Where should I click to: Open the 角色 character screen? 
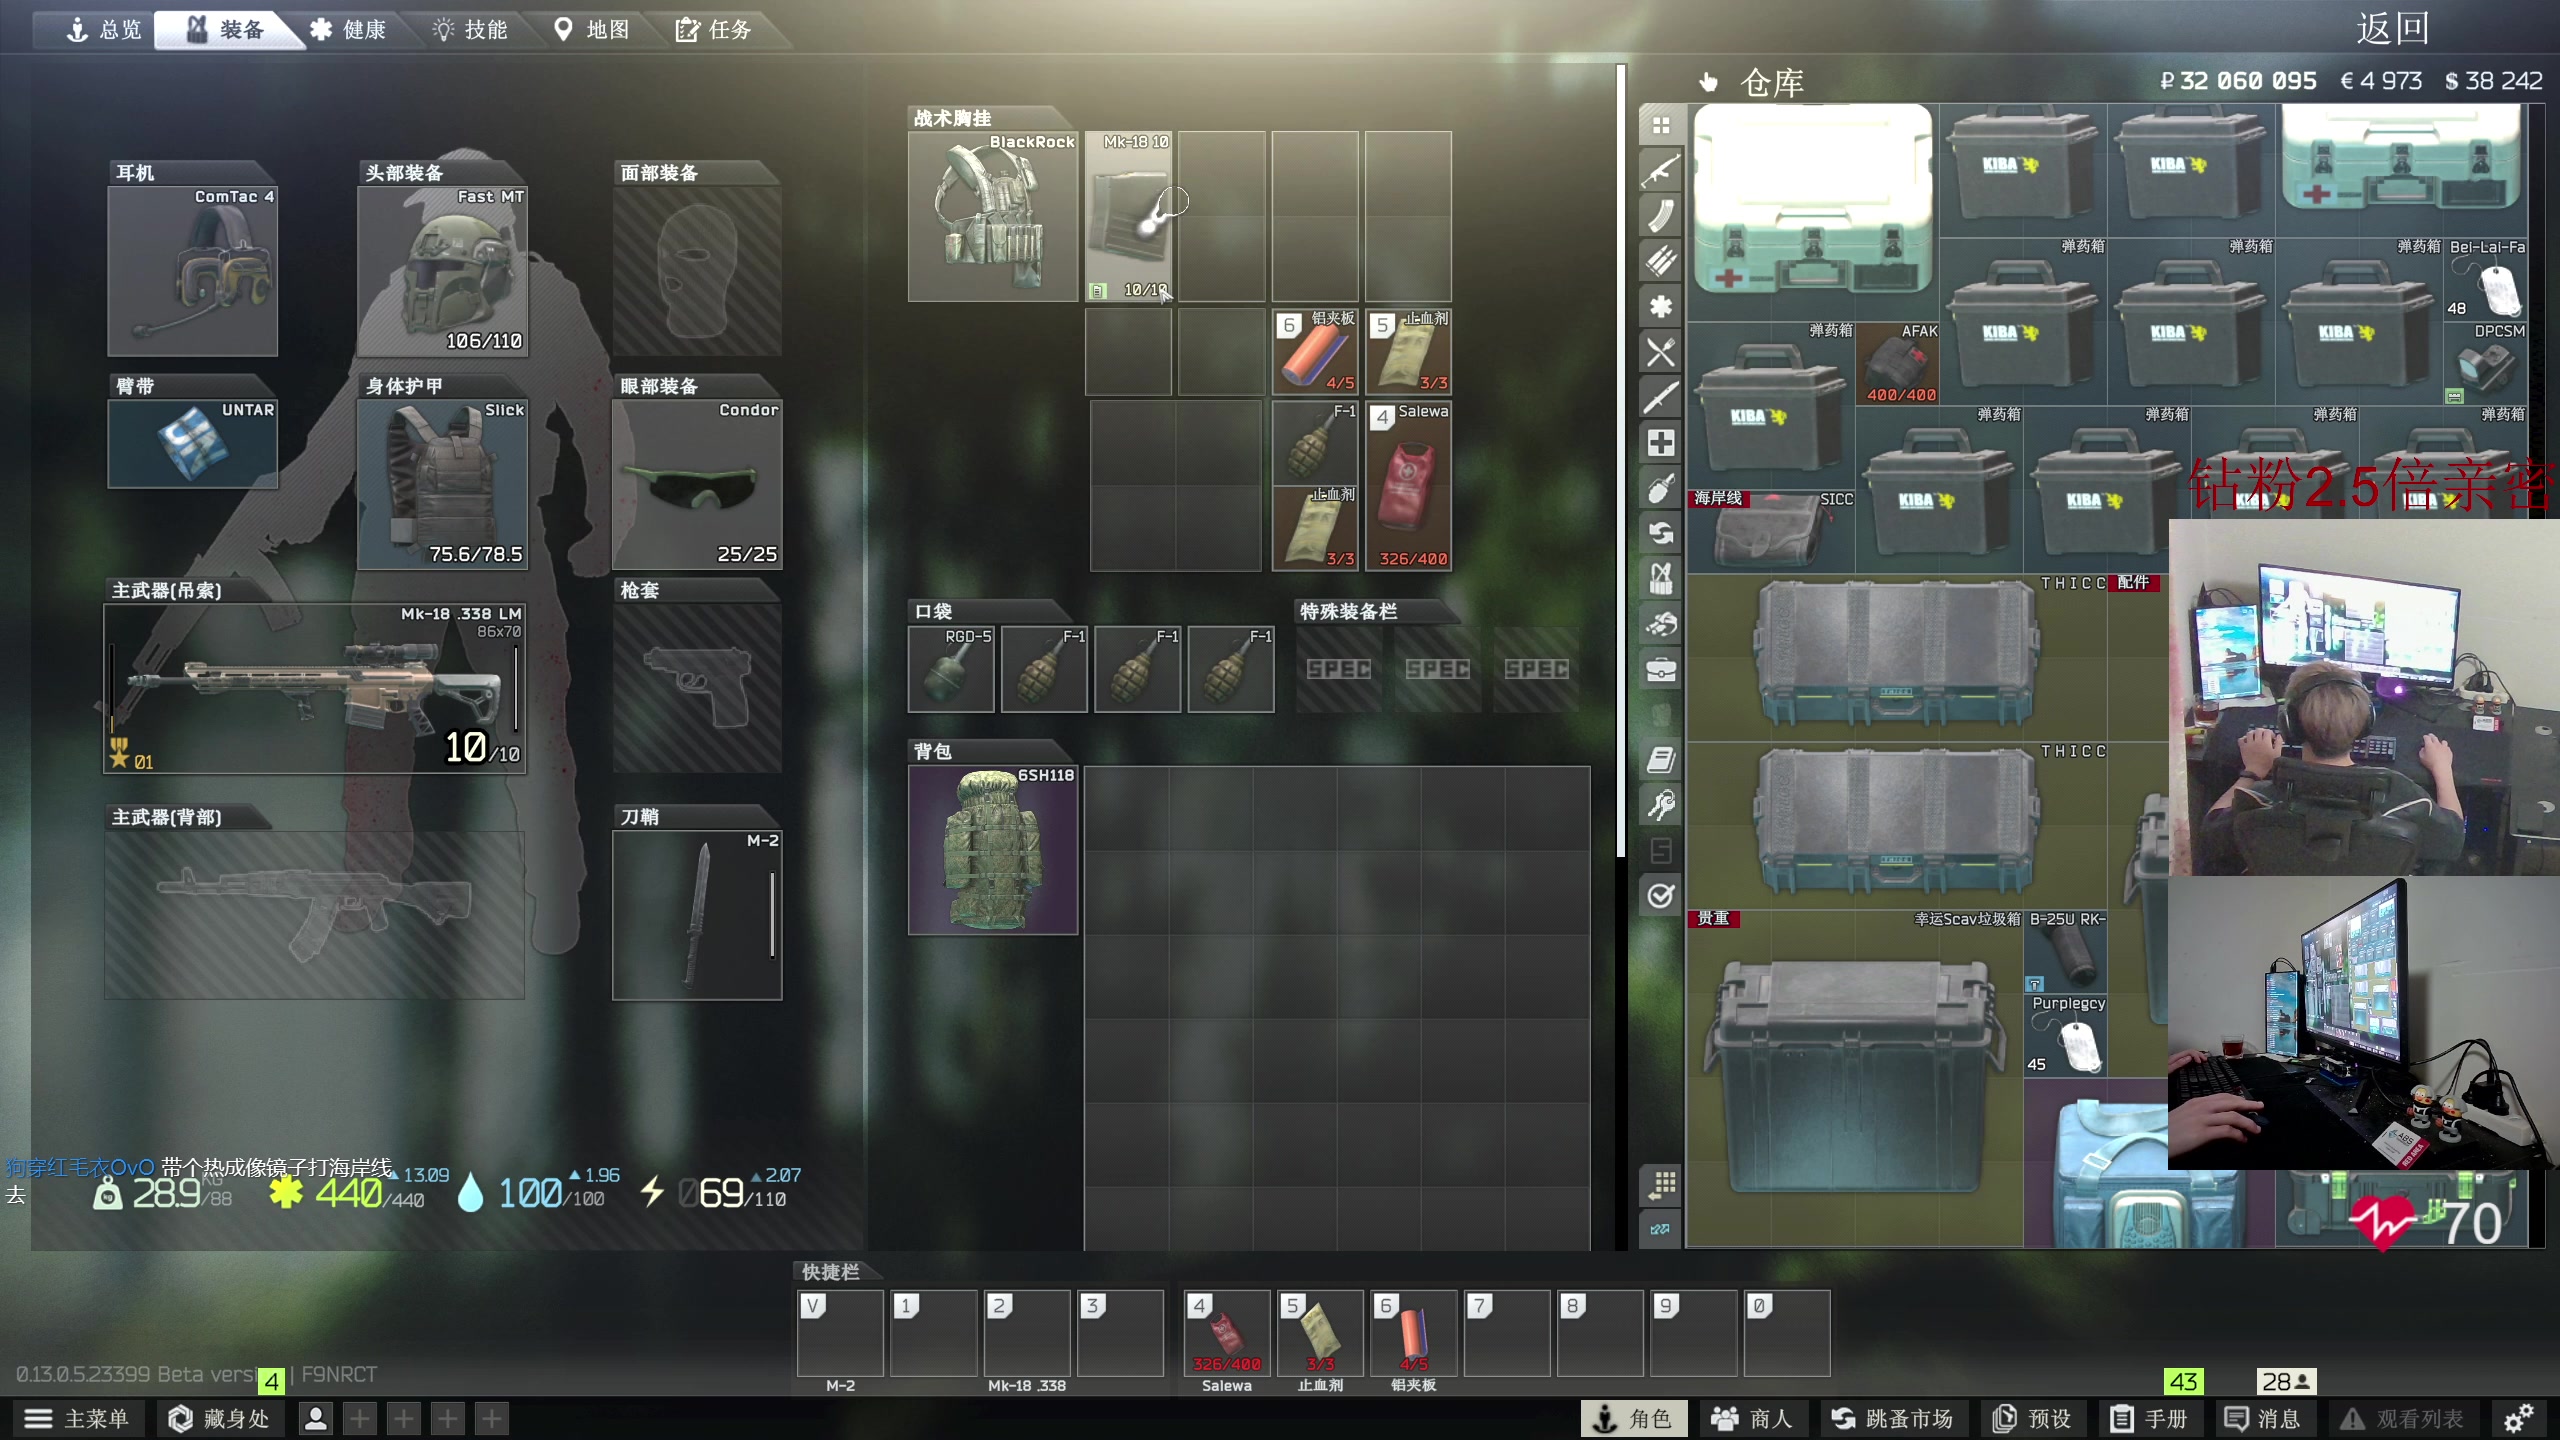1633,1418
